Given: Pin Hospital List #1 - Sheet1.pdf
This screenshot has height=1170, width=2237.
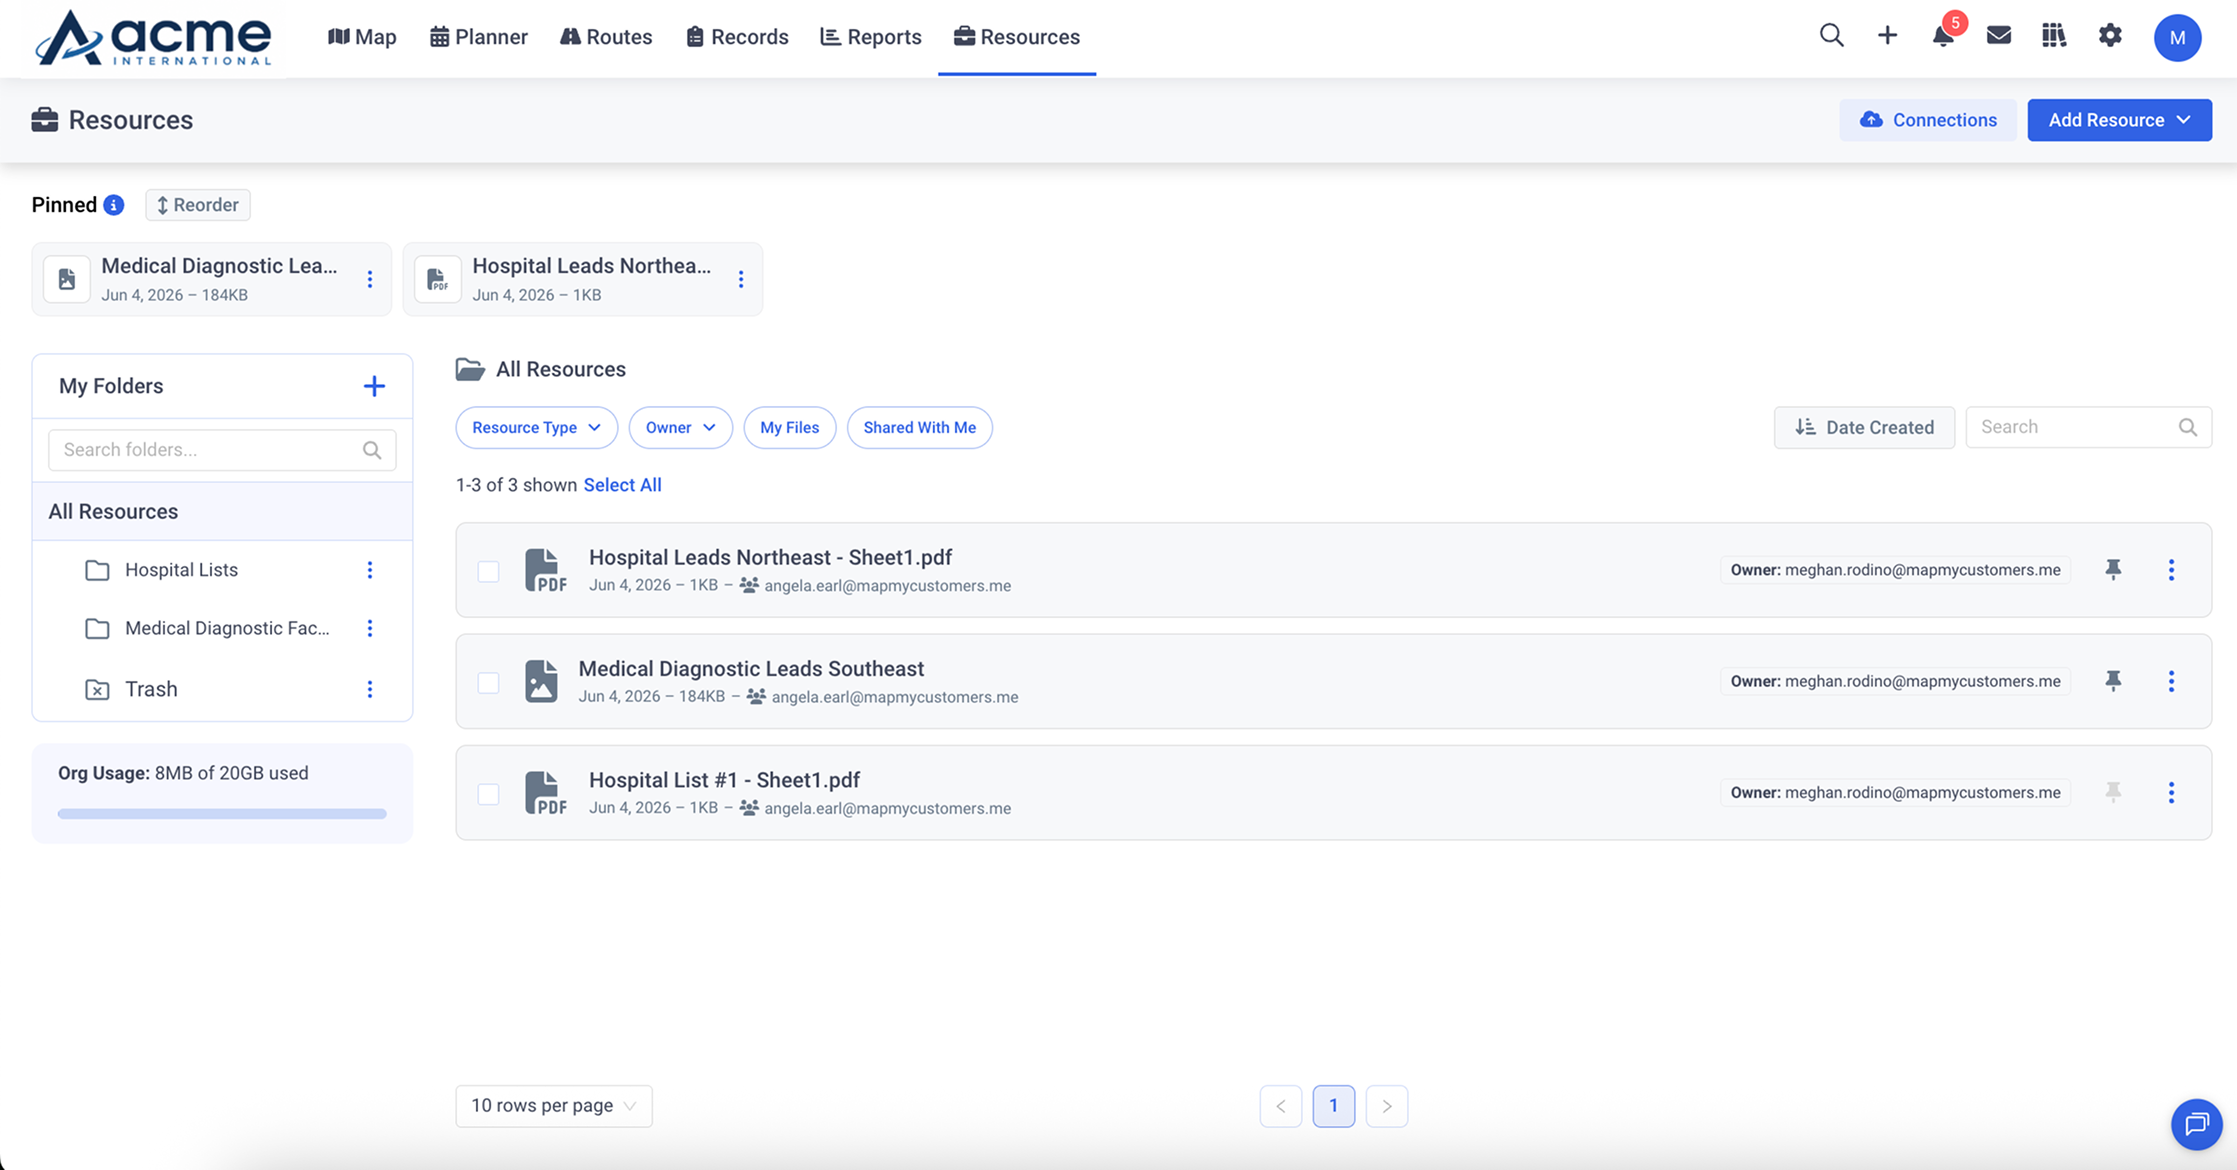Looking at the screenshot, I should click(x=2113, y=792).
